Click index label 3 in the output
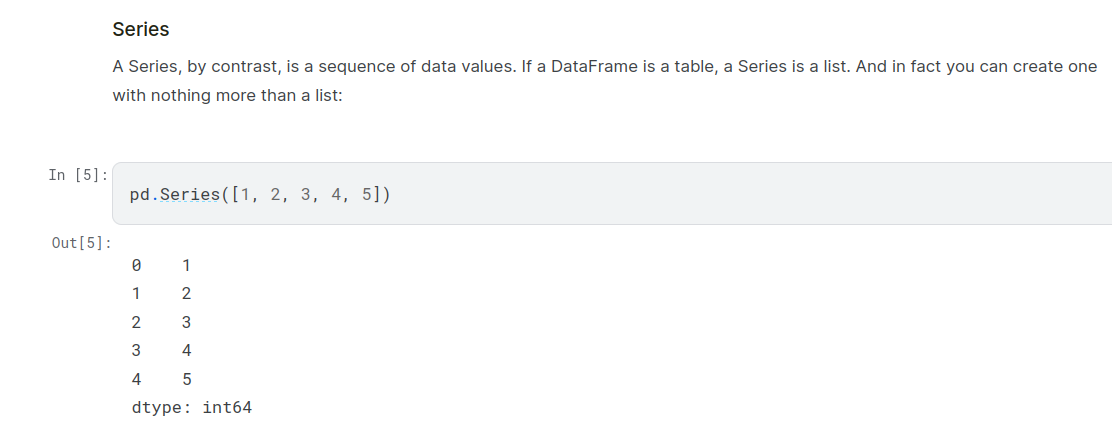This screenshot has width=1112, height=433. (136, 350)
